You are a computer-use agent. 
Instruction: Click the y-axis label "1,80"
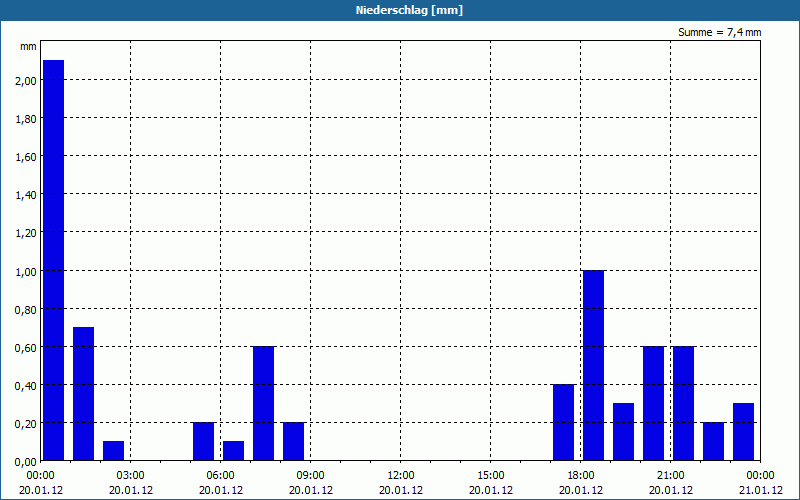point(27,119)
